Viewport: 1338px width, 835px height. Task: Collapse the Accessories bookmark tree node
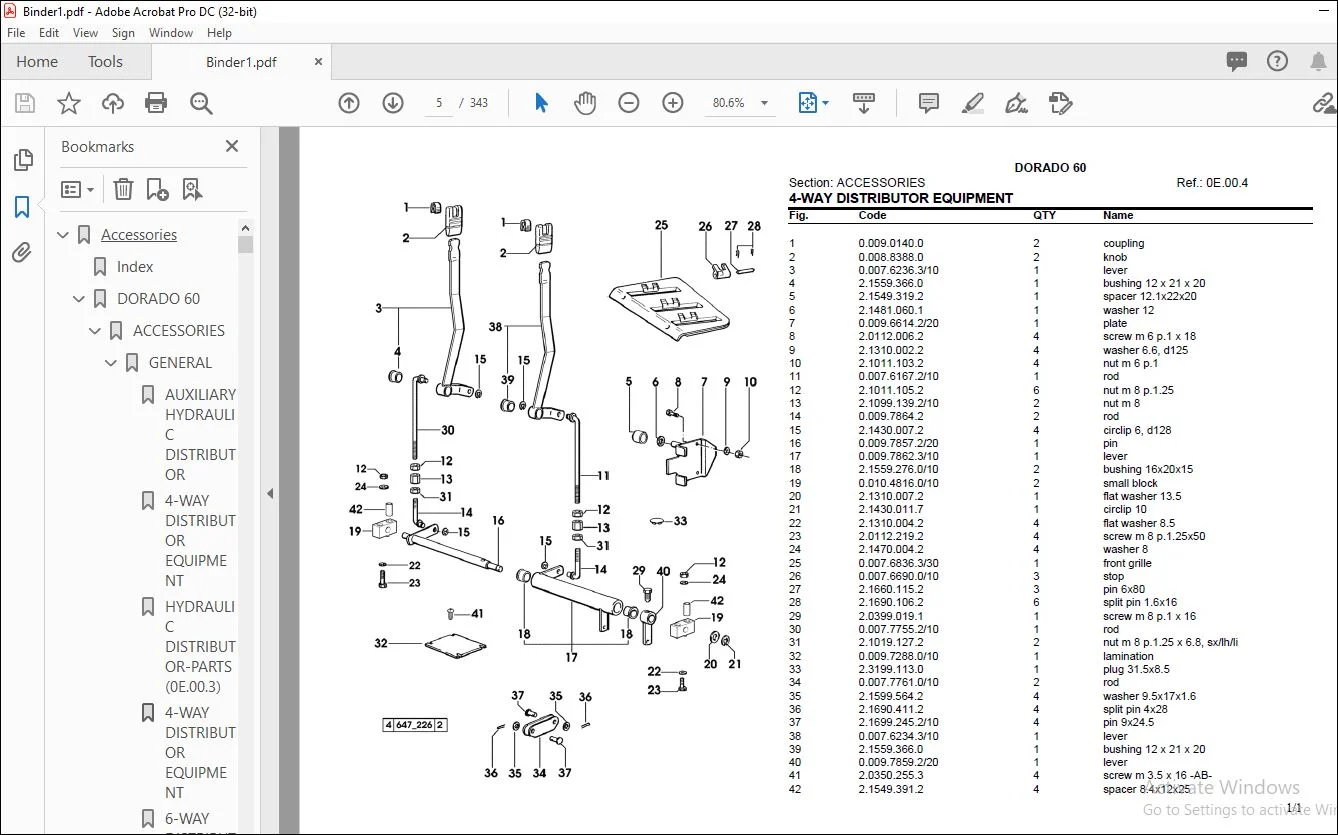64,235
